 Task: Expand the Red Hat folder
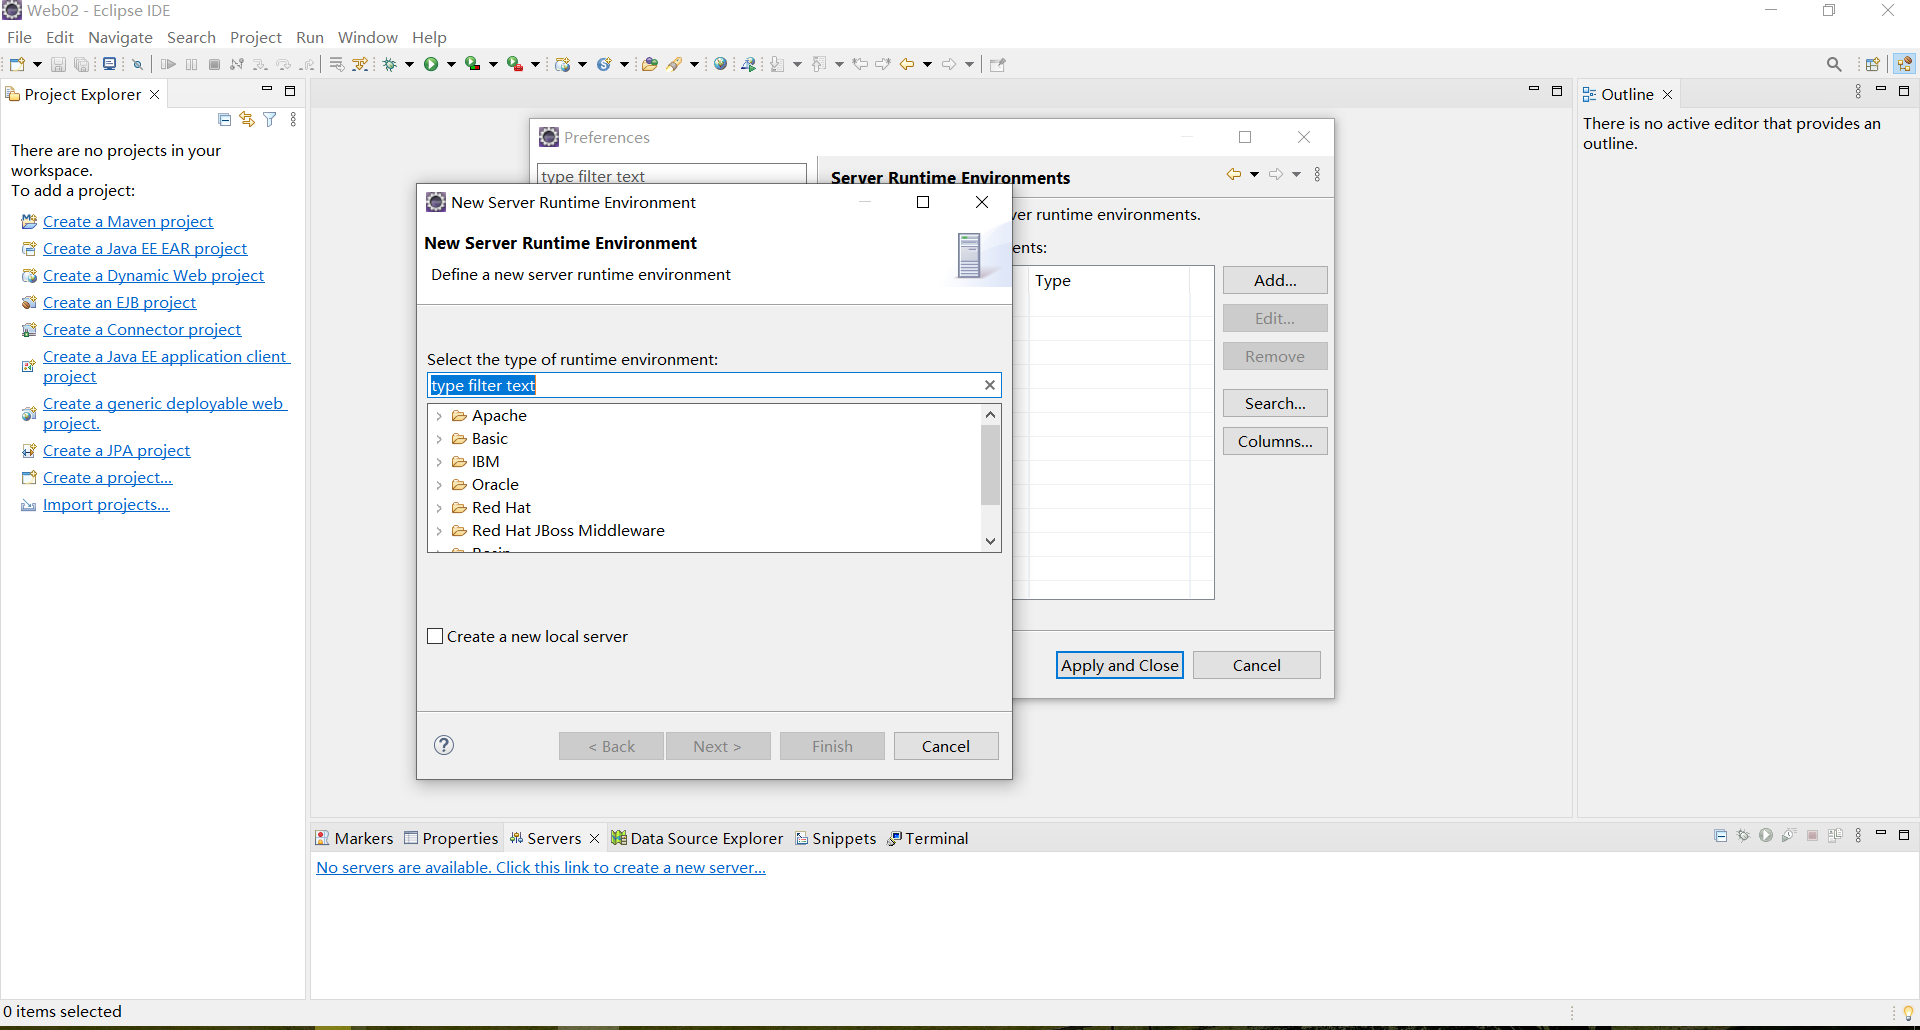point(439,508)
